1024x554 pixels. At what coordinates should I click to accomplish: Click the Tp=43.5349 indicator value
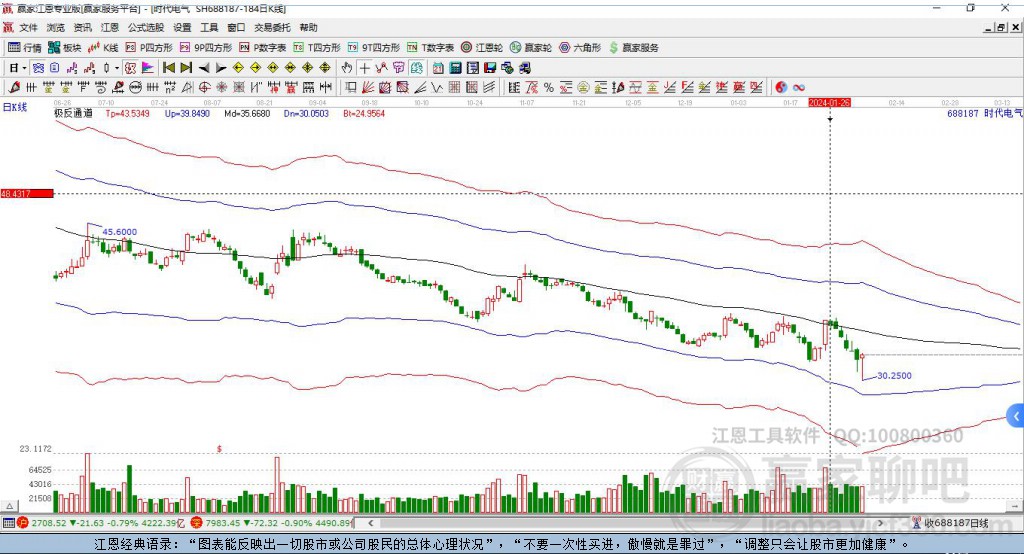tap(127, 114)
